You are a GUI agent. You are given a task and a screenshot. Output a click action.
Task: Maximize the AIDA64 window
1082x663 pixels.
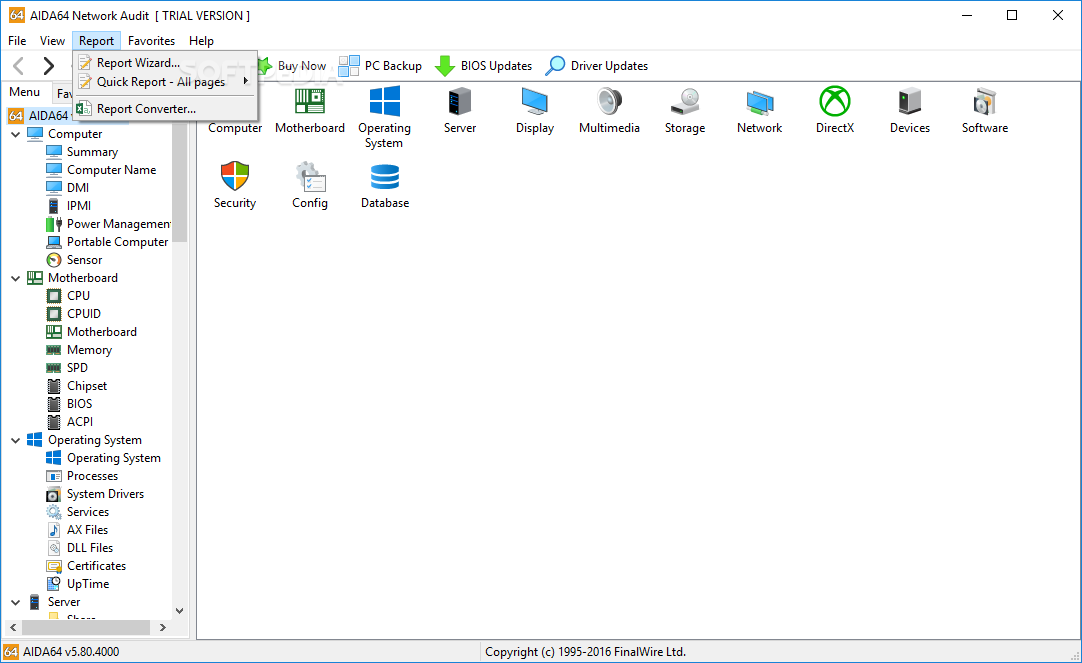coord(1012,15)
